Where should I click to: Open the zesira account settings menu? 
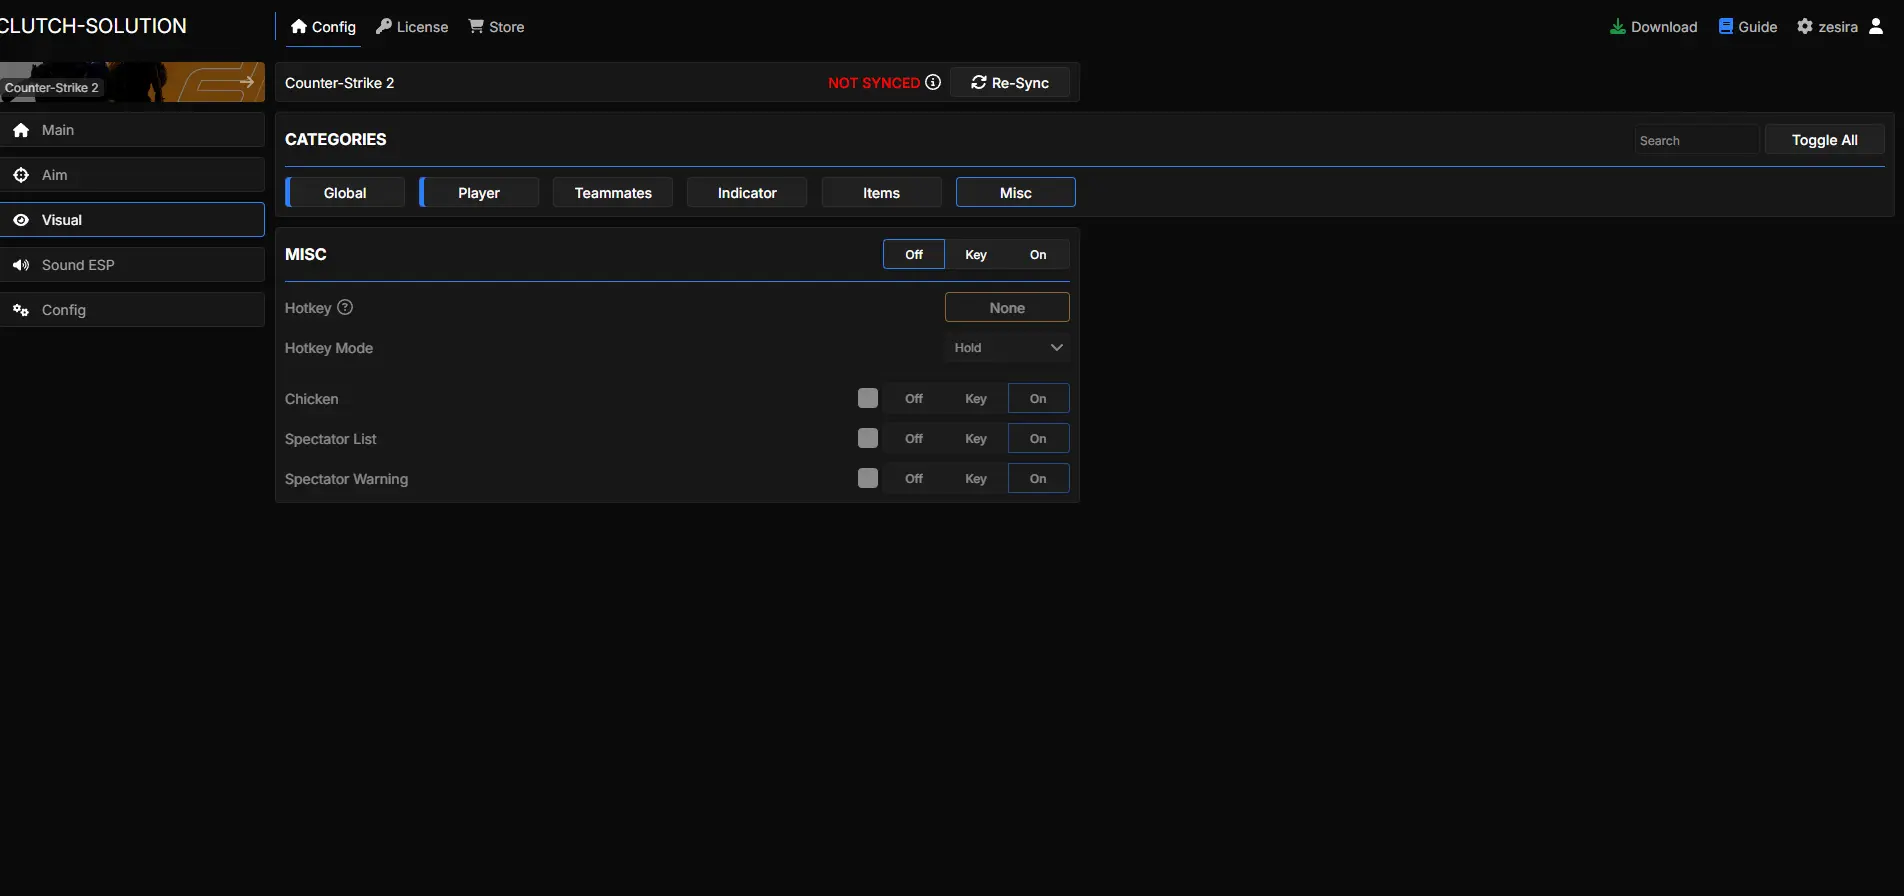point(1827,27)
